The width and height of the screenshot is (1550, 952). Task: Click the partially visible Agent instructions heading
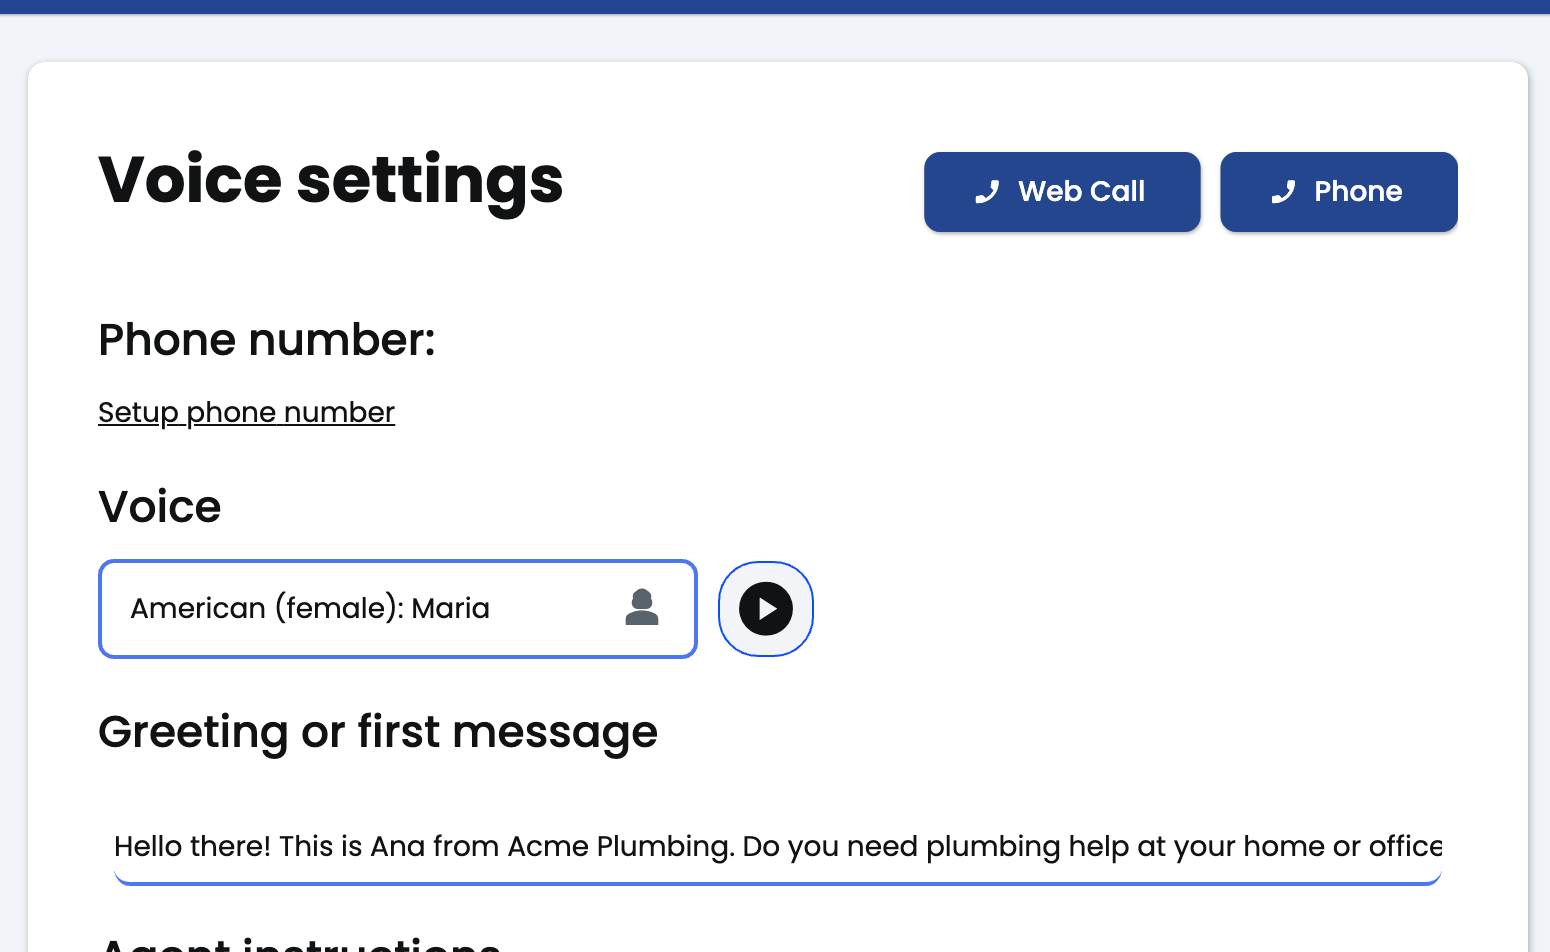(x=299, y=943)
